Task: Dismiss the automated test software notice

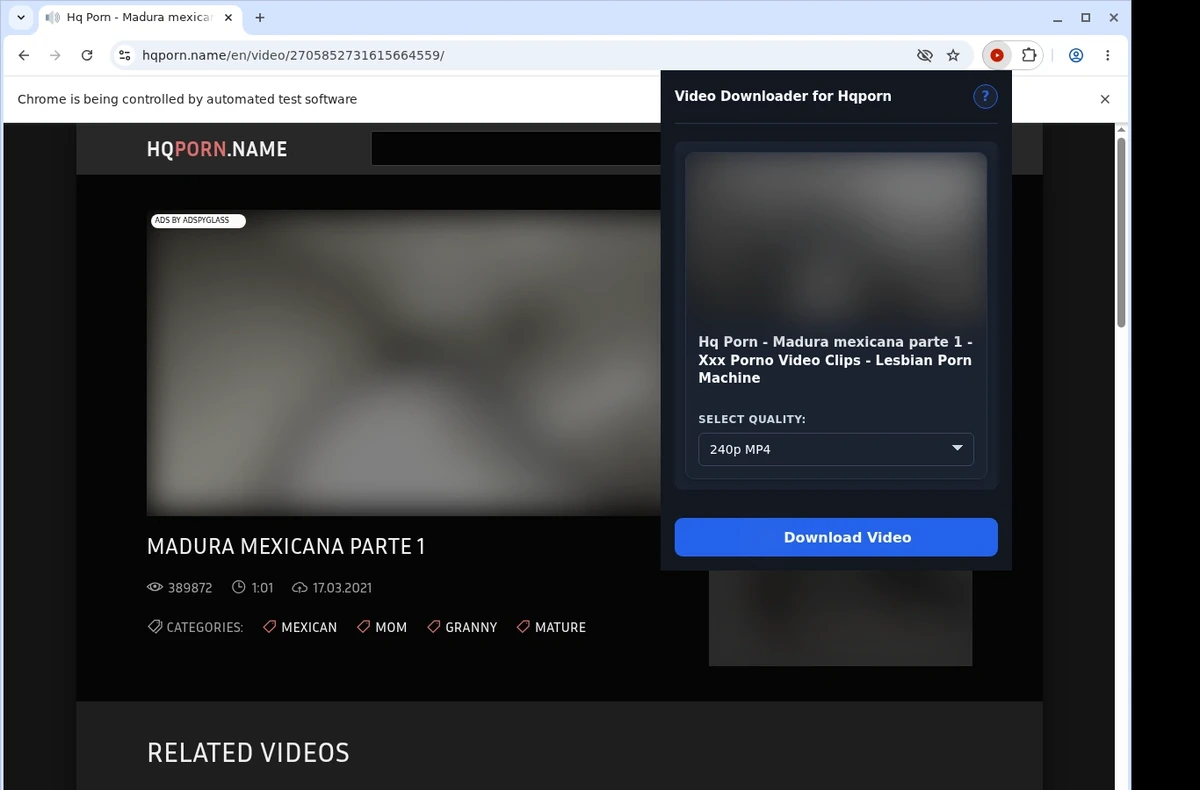Action: tap(1105, 99)
